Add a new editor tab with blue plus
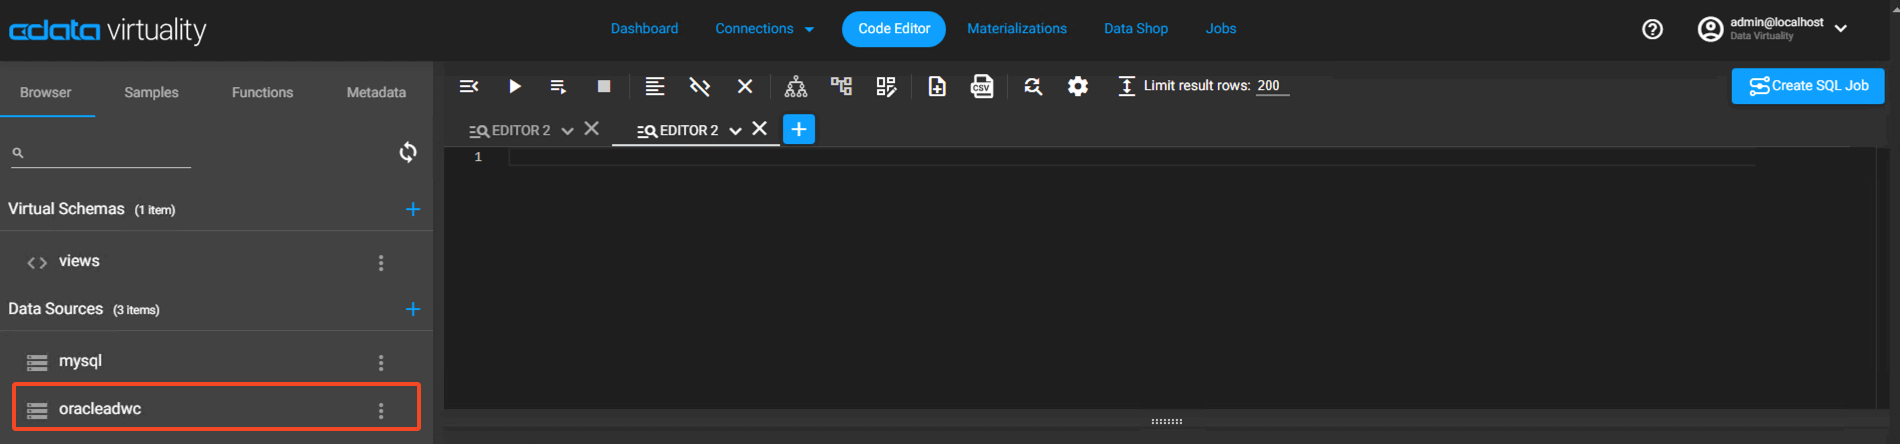The image size is (1900, 444). pyautogui.click(x=799, y=129)
